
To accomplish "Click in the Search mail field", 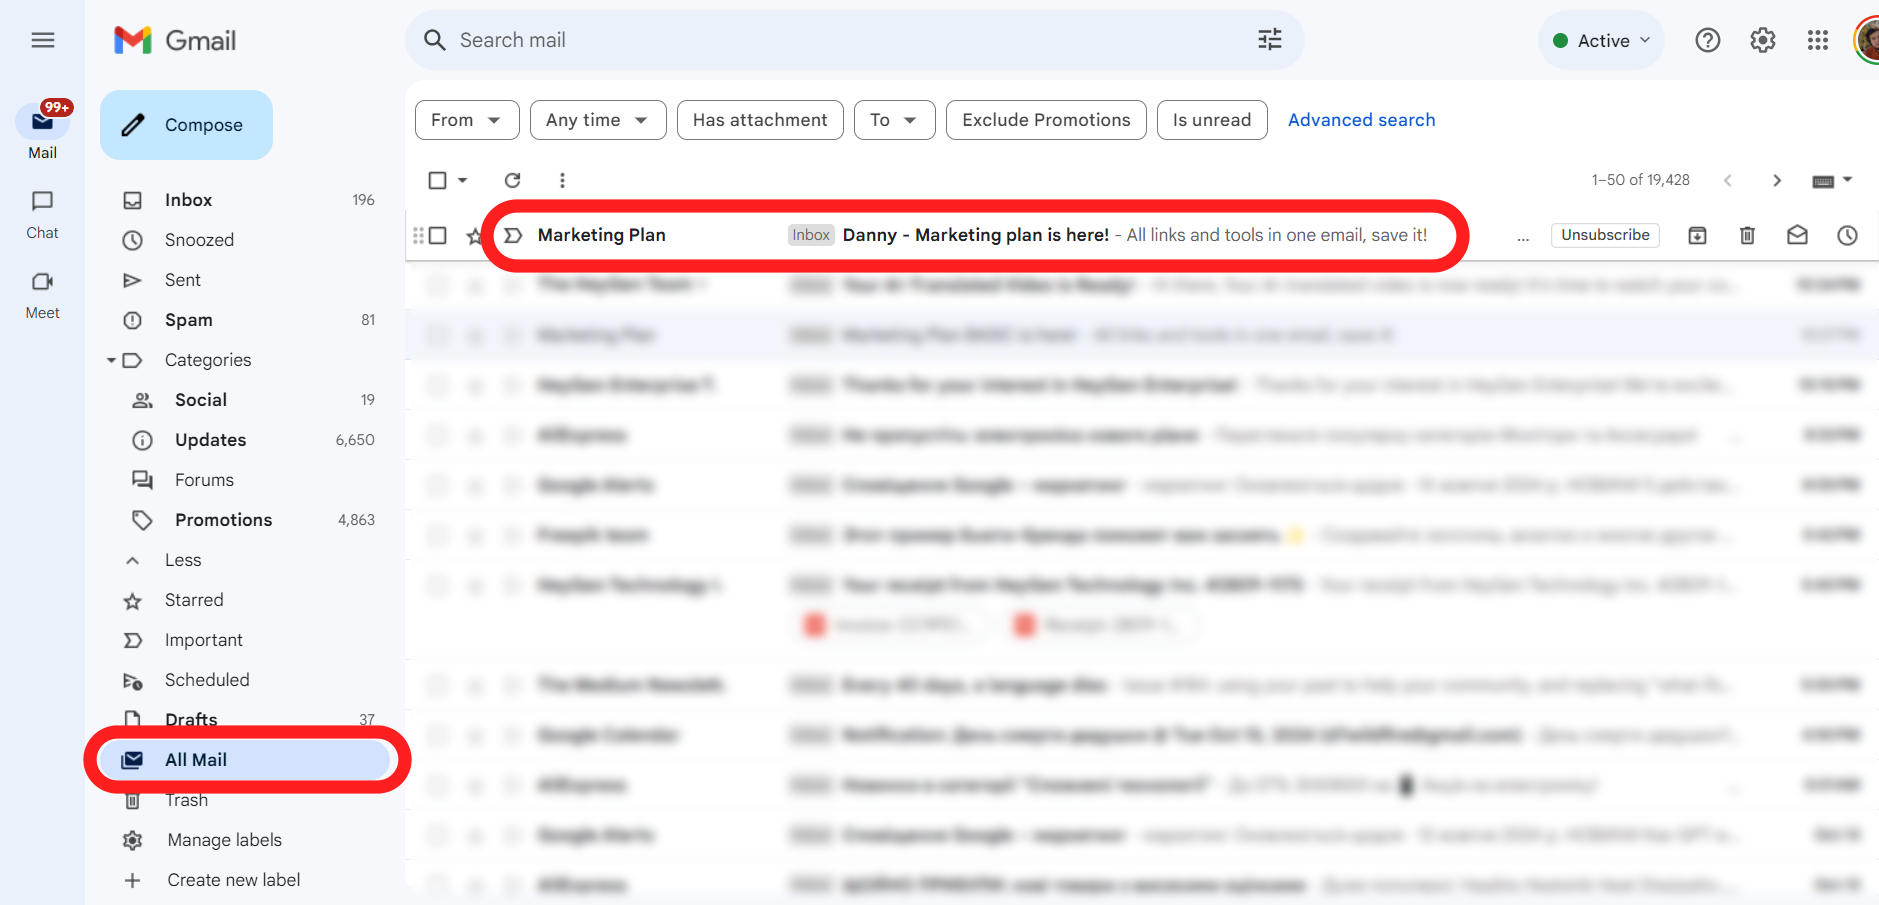I will (800, 40).
